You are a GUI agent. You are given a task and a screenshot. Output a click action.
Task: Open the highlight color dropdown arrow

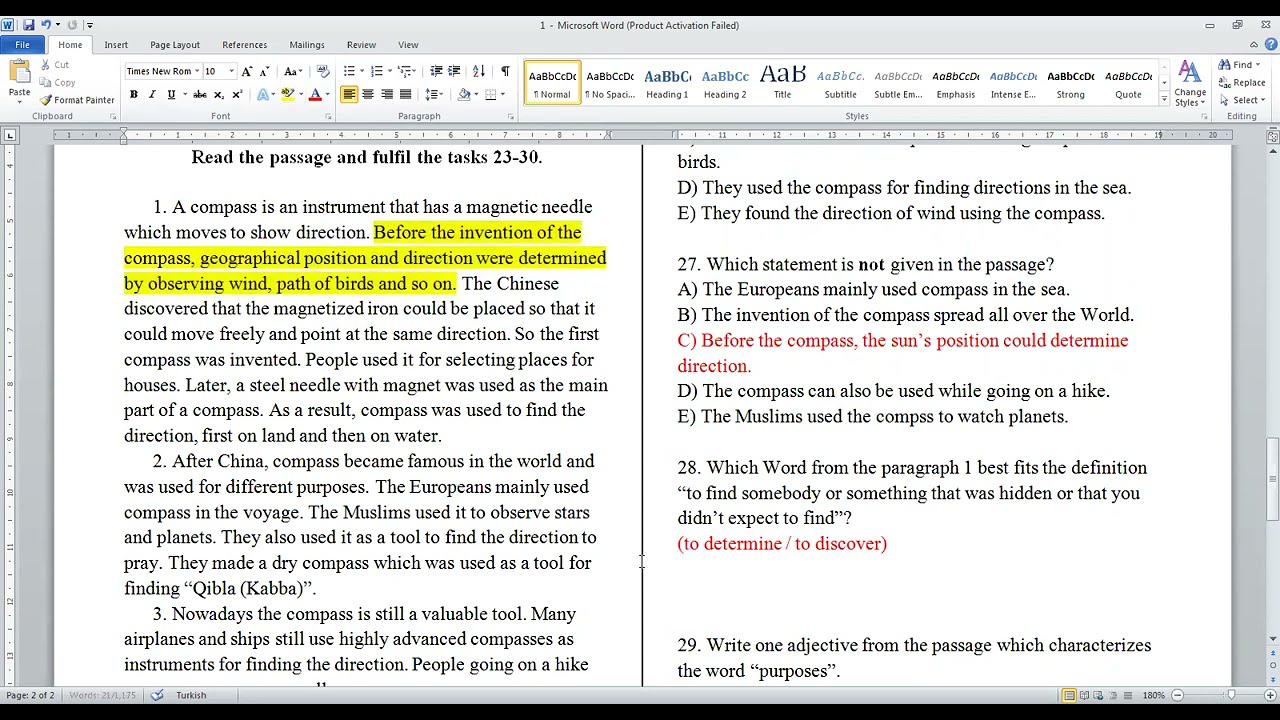(300, 95)
